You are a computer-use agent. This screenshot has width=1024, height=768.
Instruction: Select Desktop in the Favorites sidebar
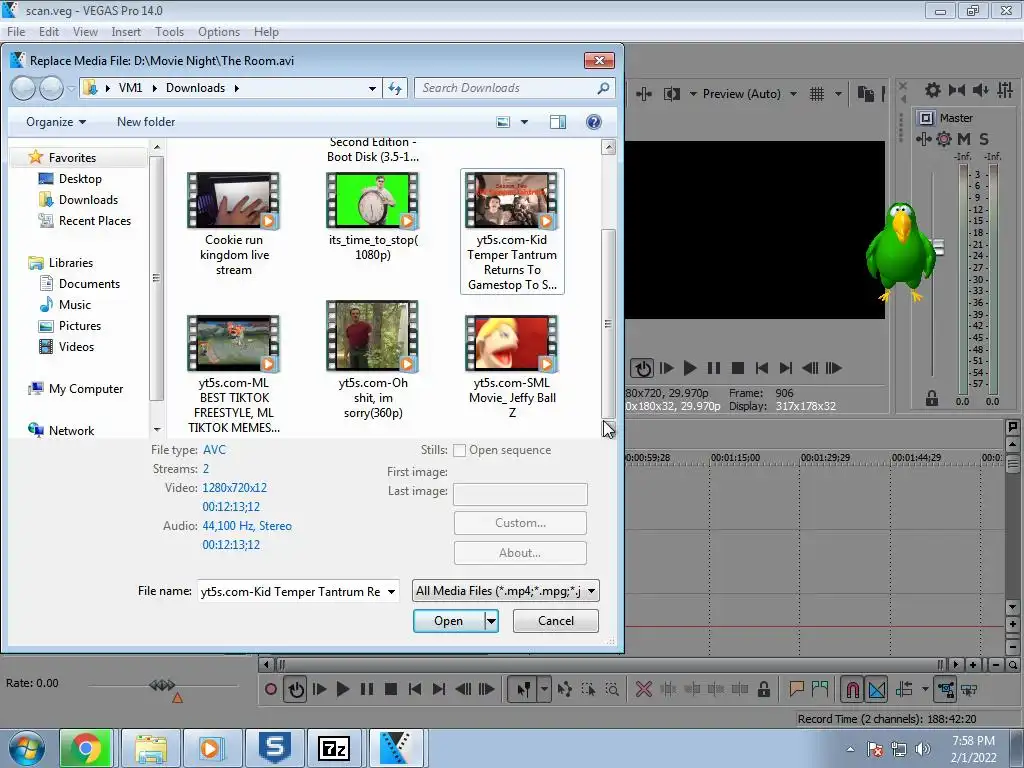coord(80,179)
